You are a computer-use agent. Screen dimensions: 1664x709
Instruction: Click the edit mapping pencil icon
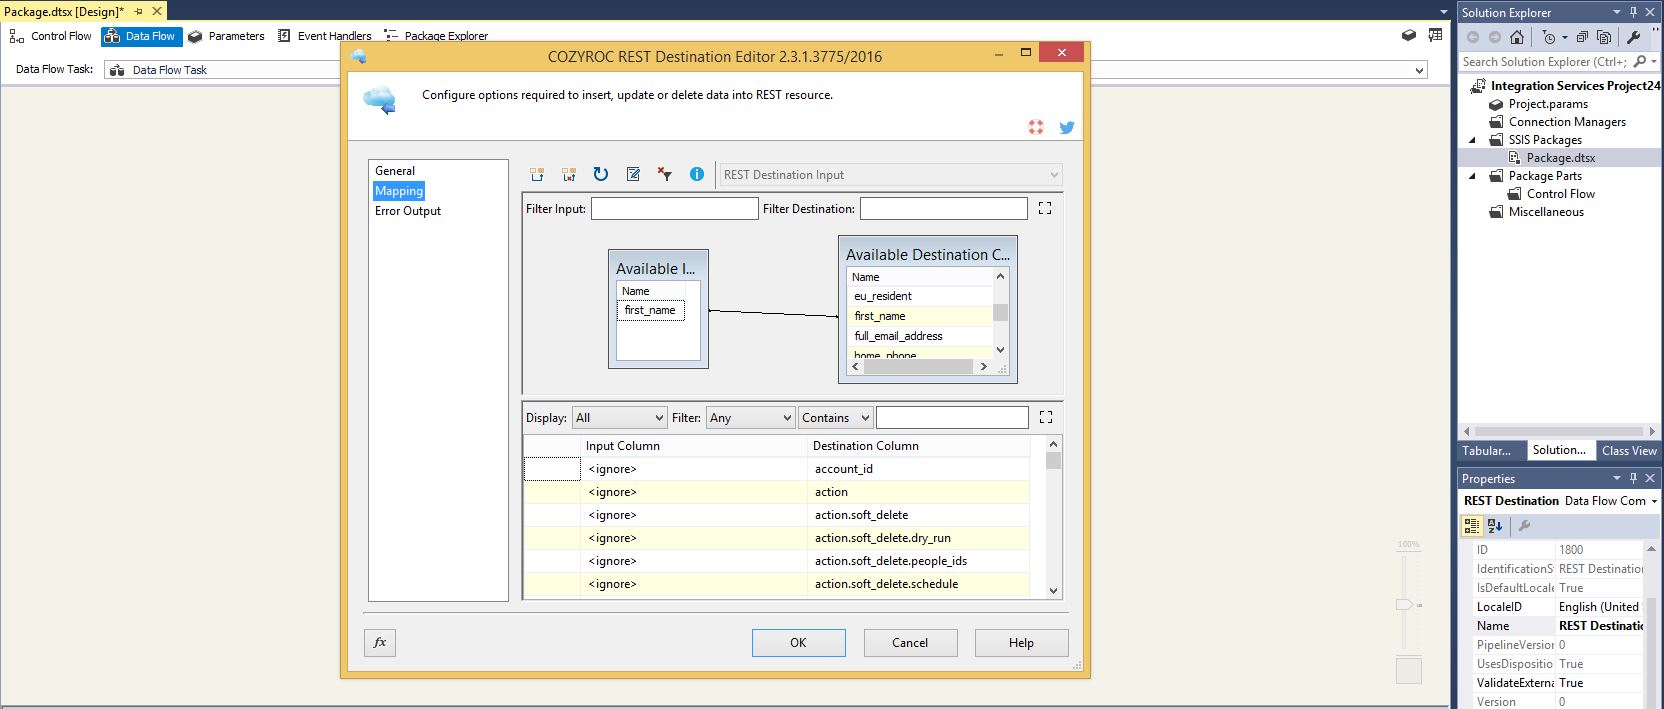click(633, 174)
